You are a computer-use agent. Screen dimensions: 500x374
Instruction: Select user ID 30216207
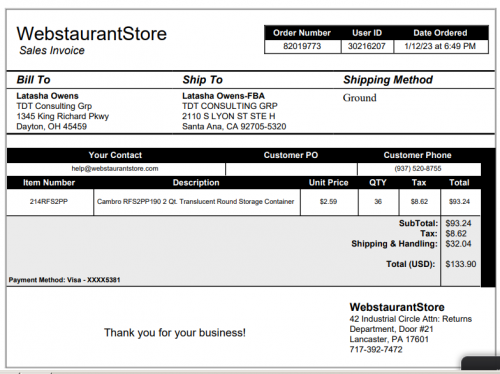pyautogui.click(x=367, y=46)
